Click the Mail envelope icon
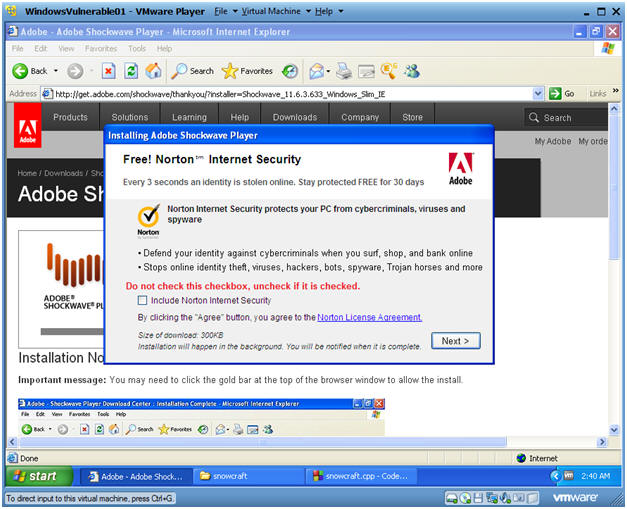Image resolution: width=627 pixels, height=509 pixels. click(x=317, y=71)
